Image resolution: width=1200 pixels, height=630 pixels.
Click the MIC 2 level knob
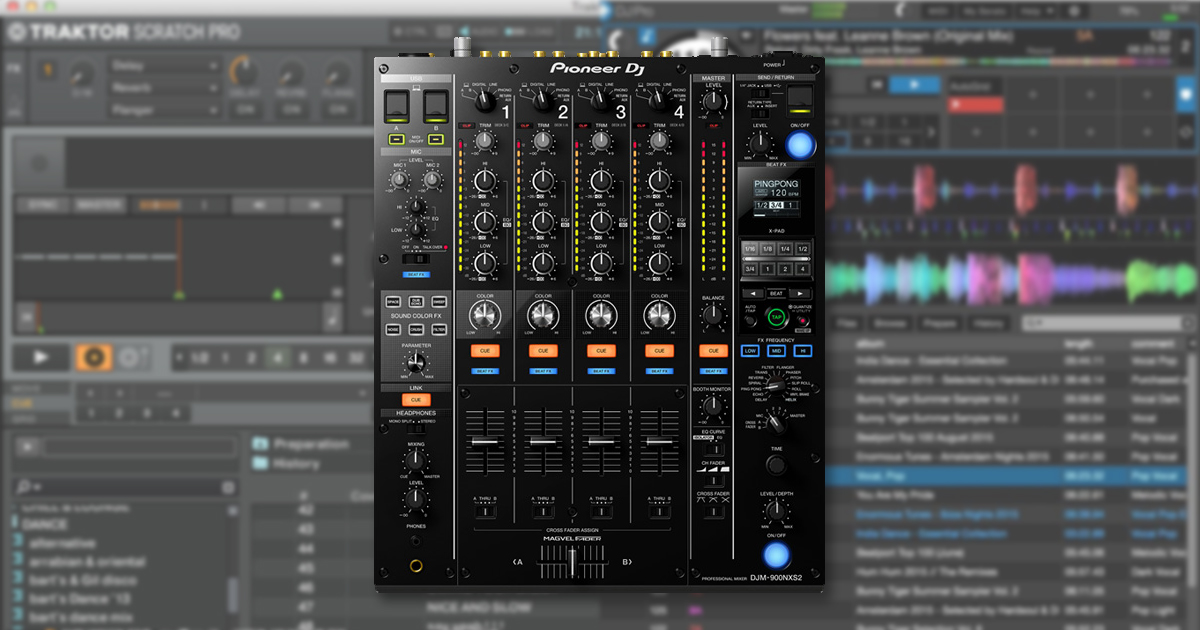[x=432, y=180]
